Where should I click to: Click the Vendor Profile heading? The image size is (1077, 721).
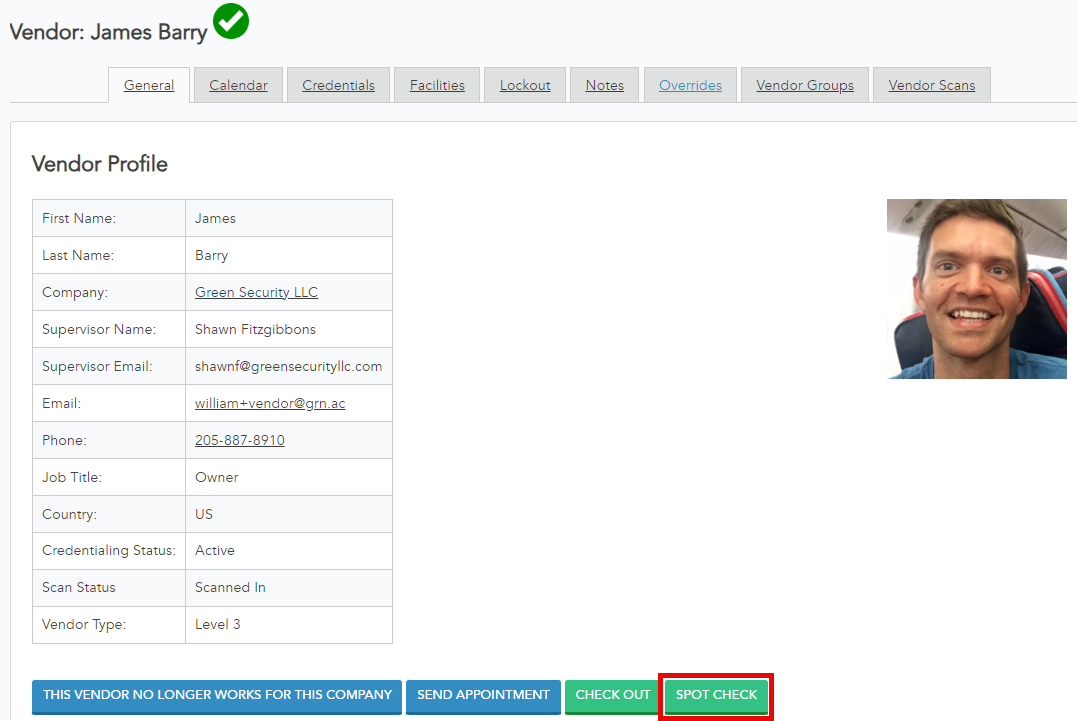pos(99,164)
